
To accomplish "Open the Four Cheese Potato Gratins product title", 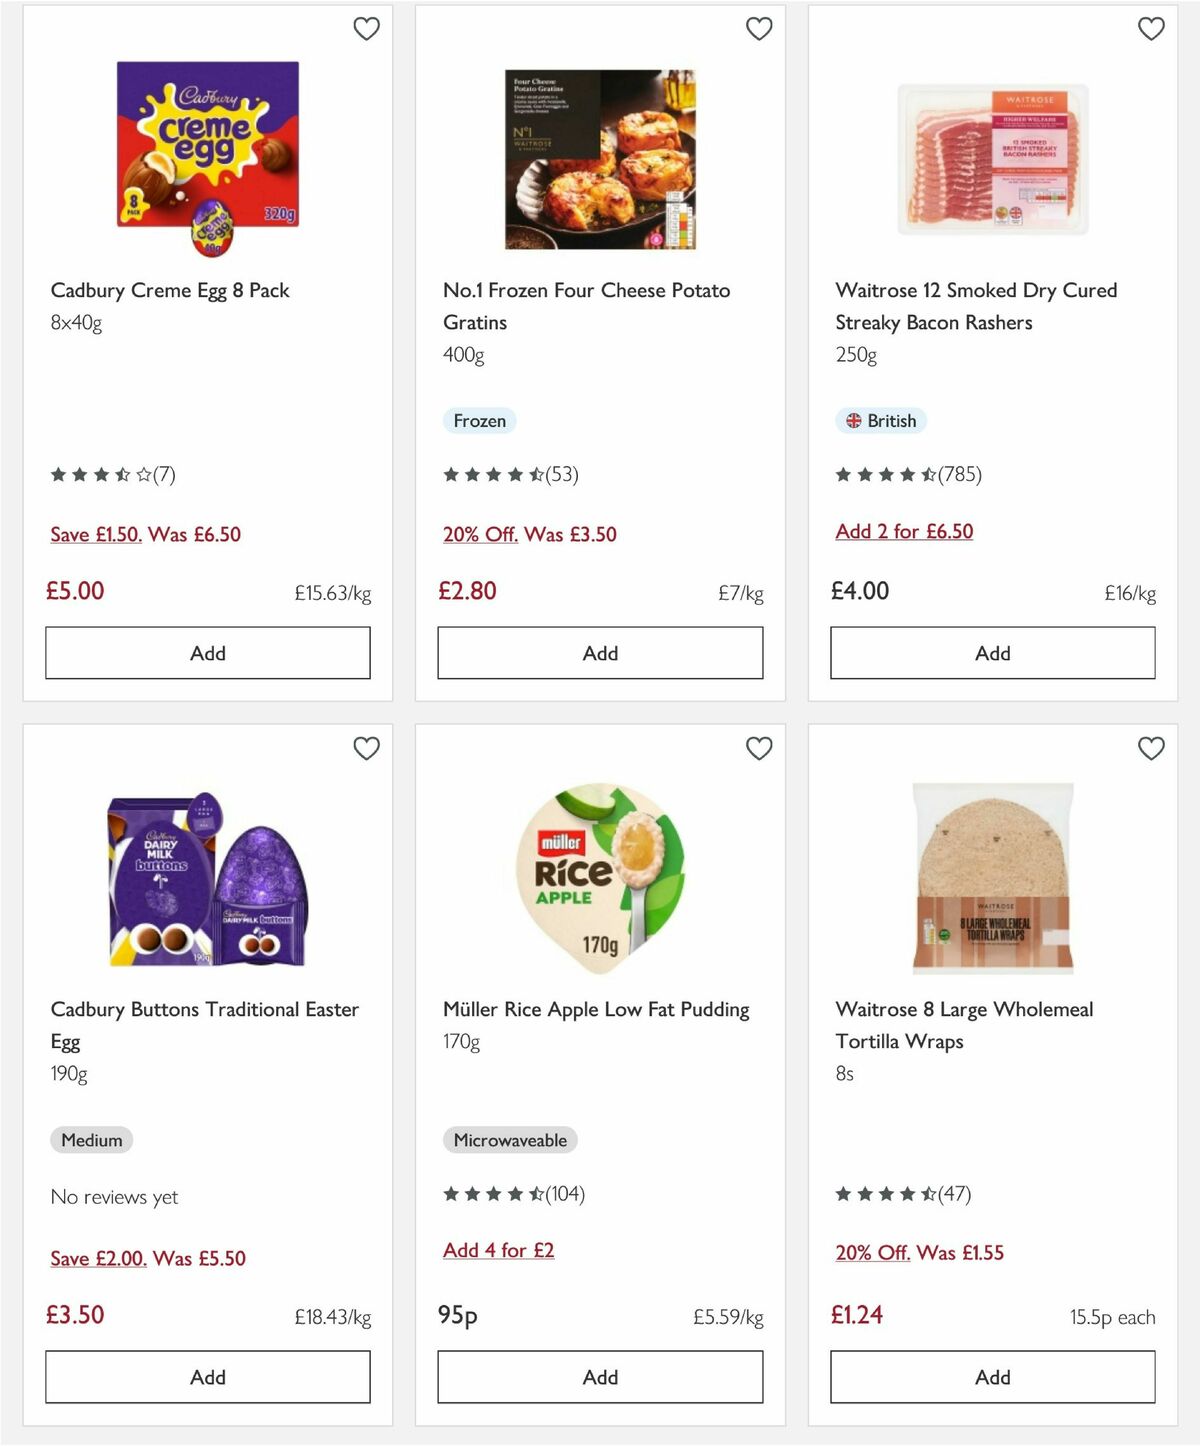I will click(x=587, y=306).
